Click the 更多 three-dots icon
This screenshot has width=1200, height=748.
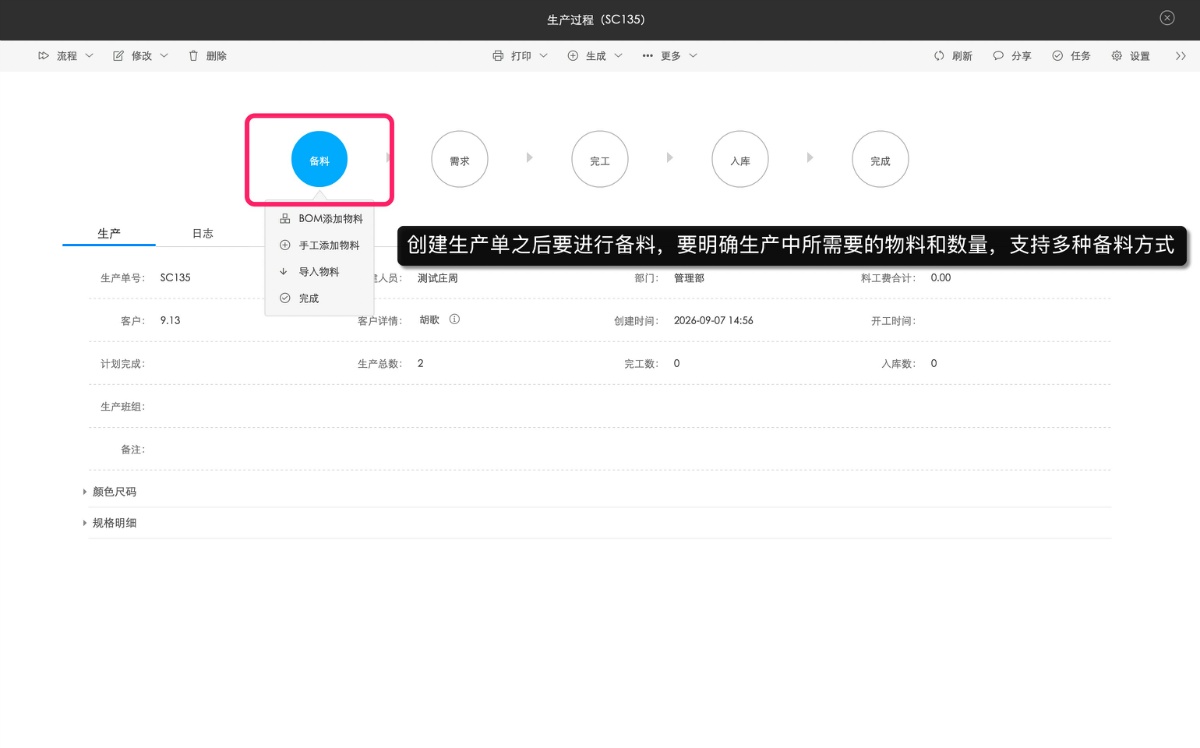(648, 56)
